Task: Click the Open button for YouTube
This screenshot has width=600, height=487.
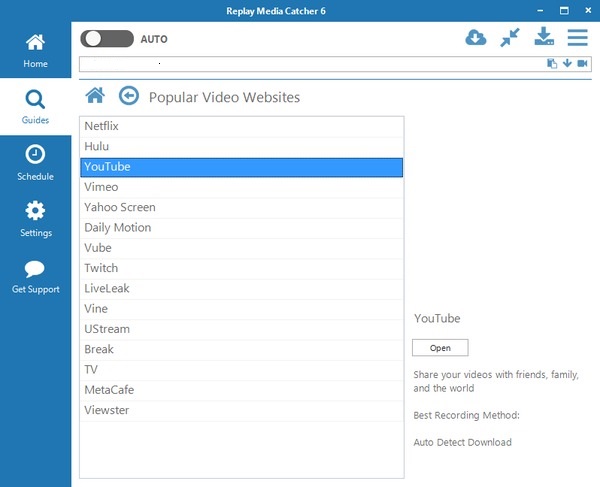Action: click(x=440, y=348)
